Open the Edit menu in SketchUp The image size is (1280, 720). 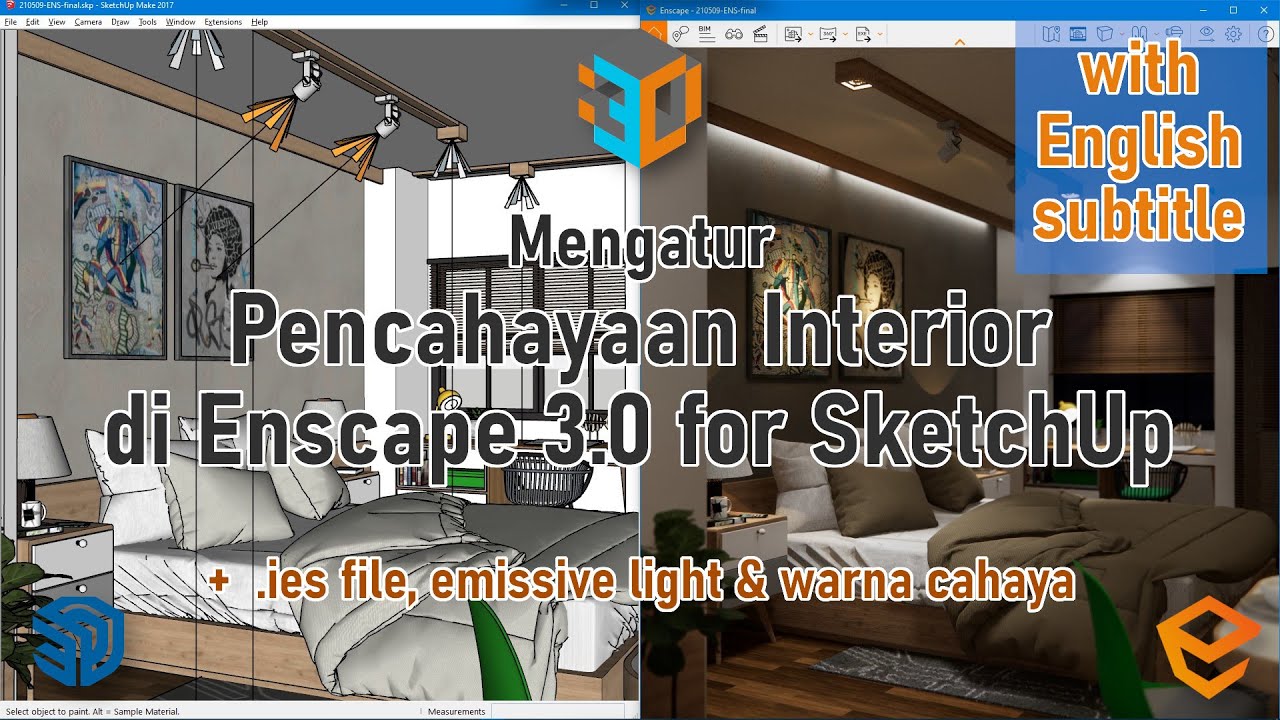[x=33, y=21]
